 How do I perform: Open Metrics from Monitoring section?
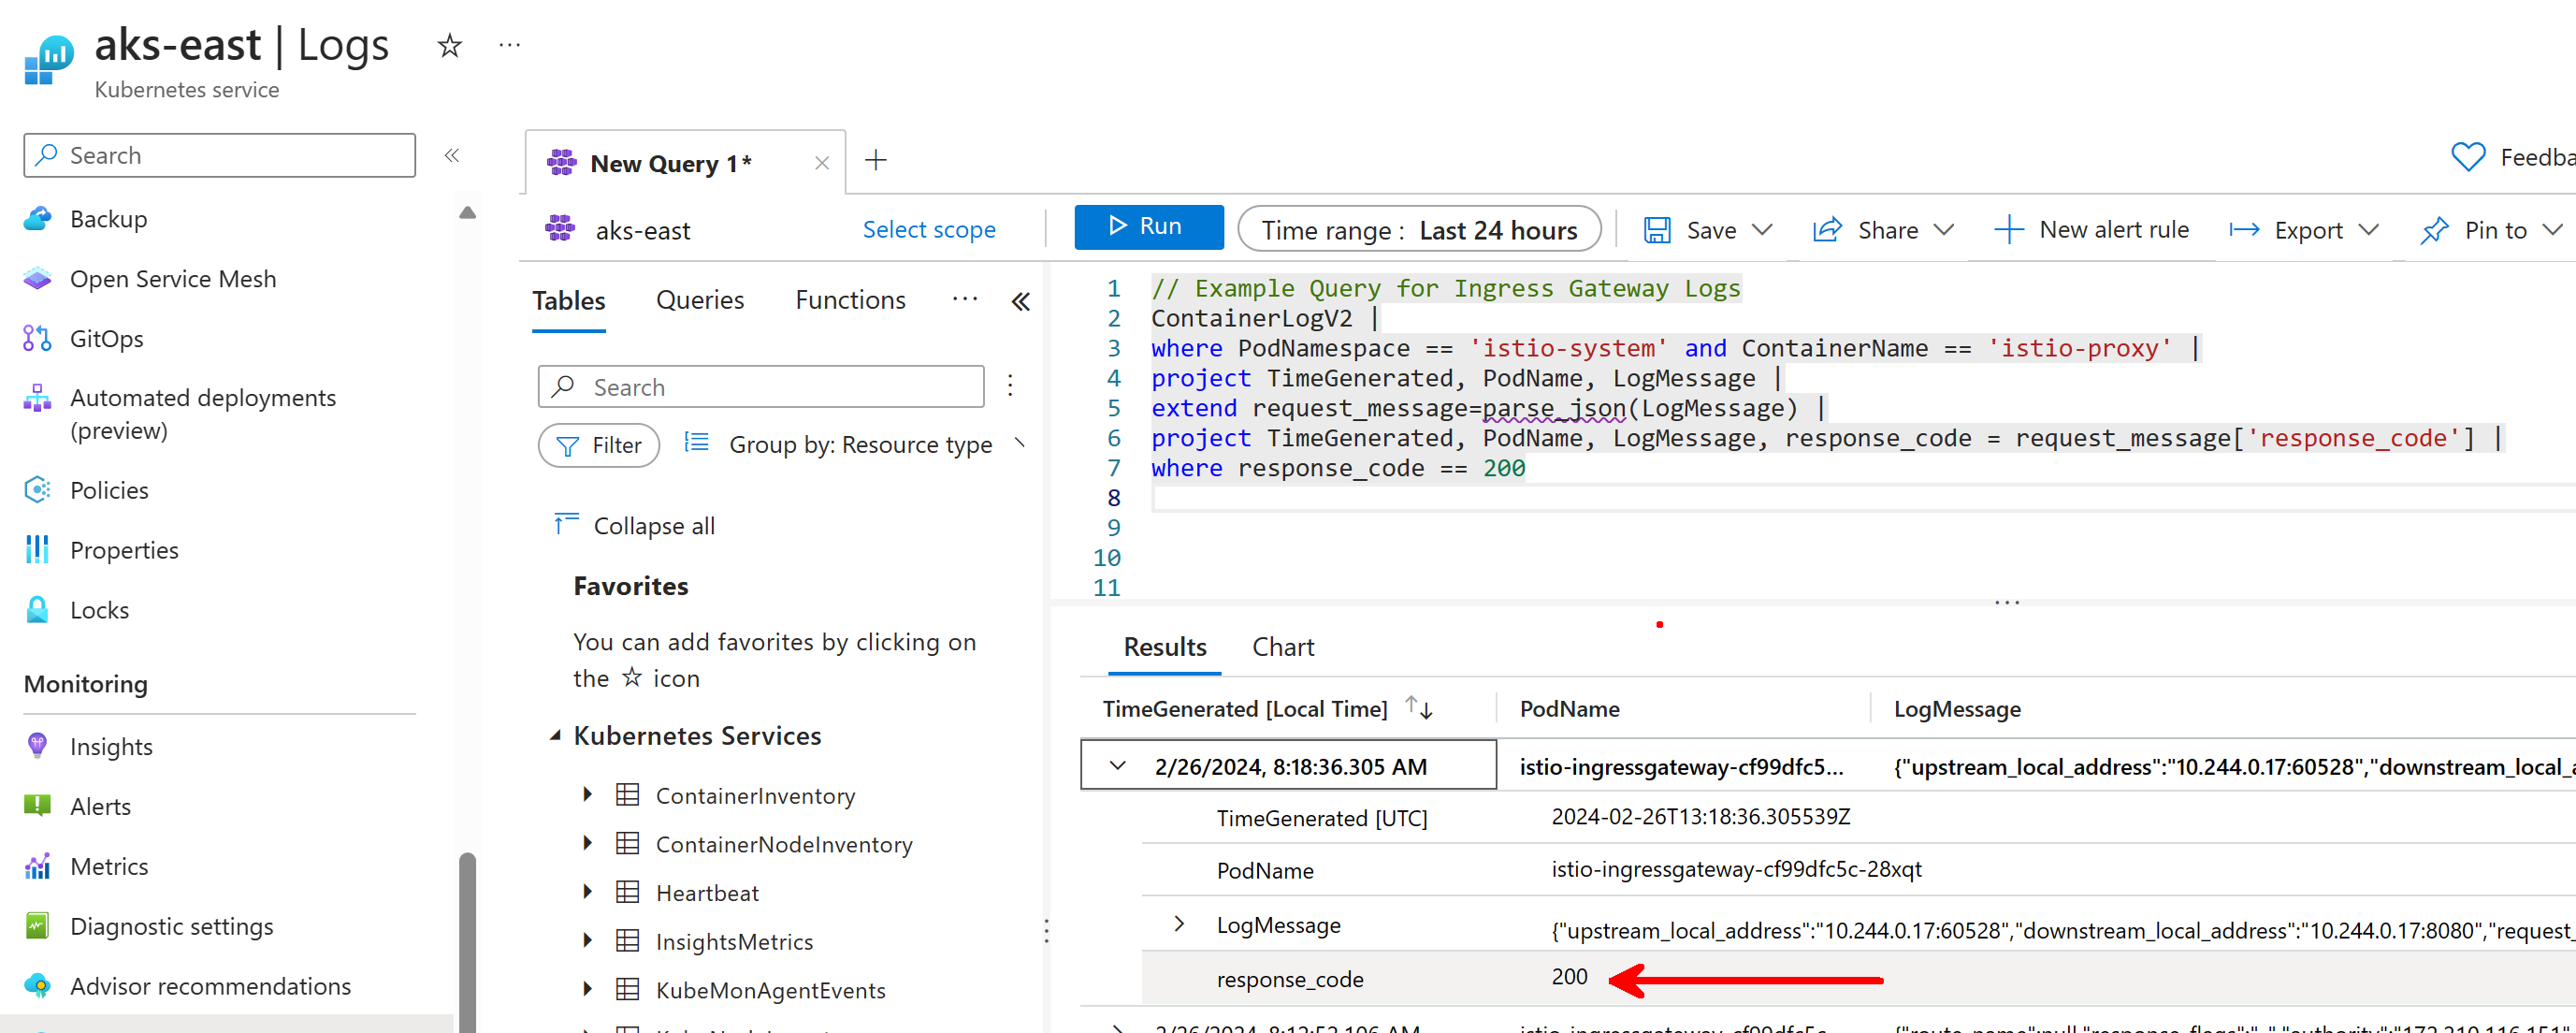point(108,866)
